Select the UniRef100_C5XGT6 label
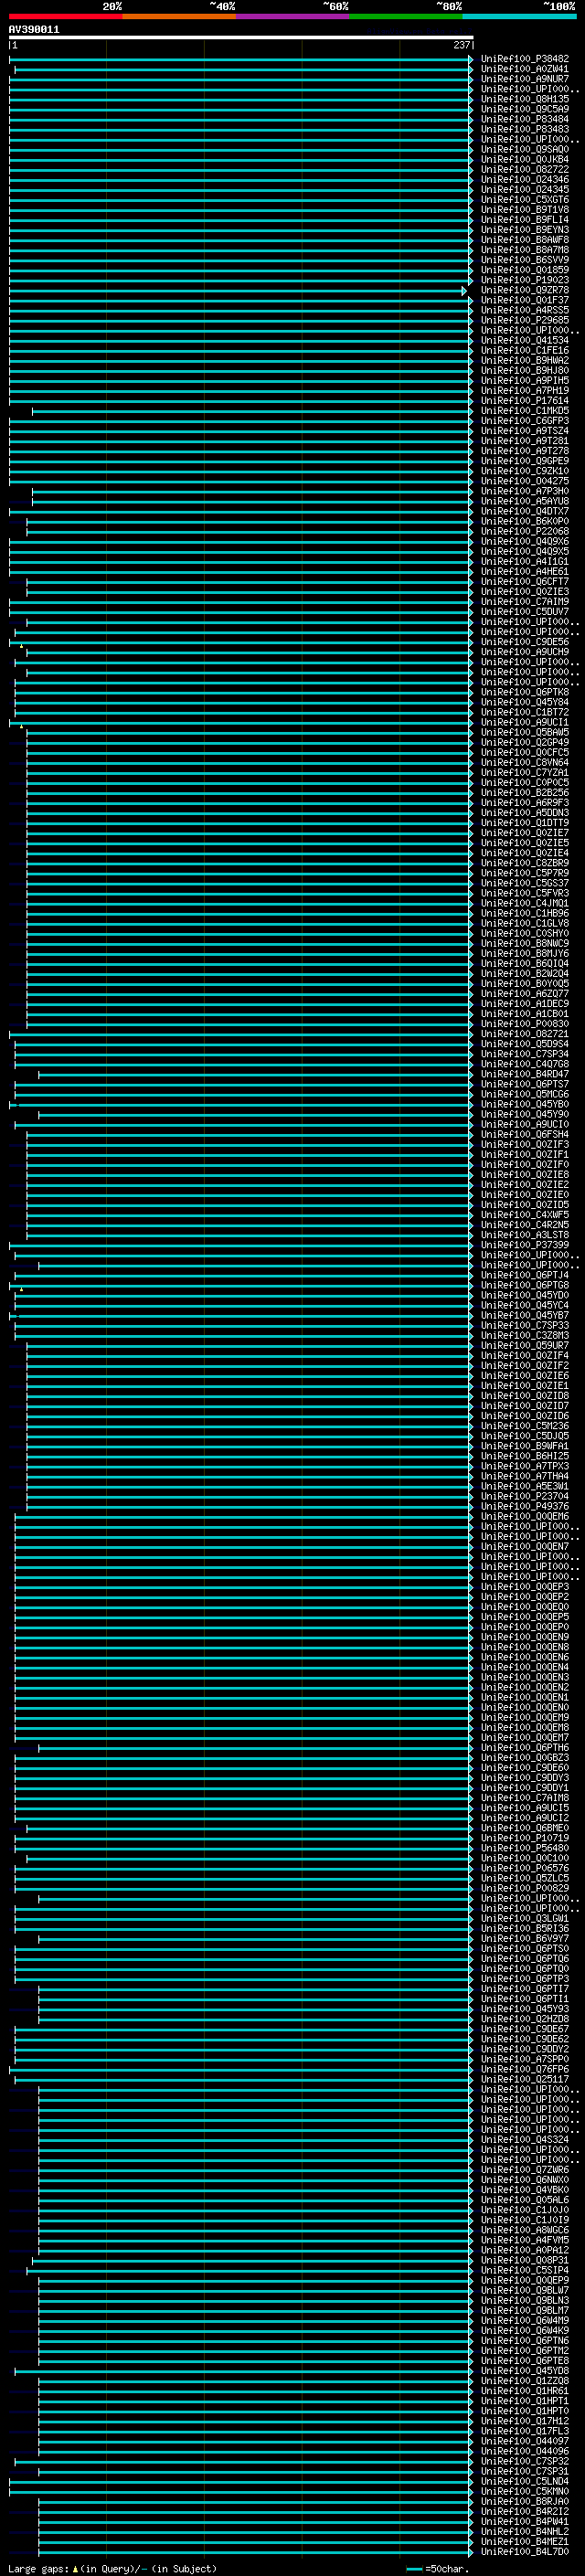This screenshot has height=2576, width=585. (x=525, y=200)
